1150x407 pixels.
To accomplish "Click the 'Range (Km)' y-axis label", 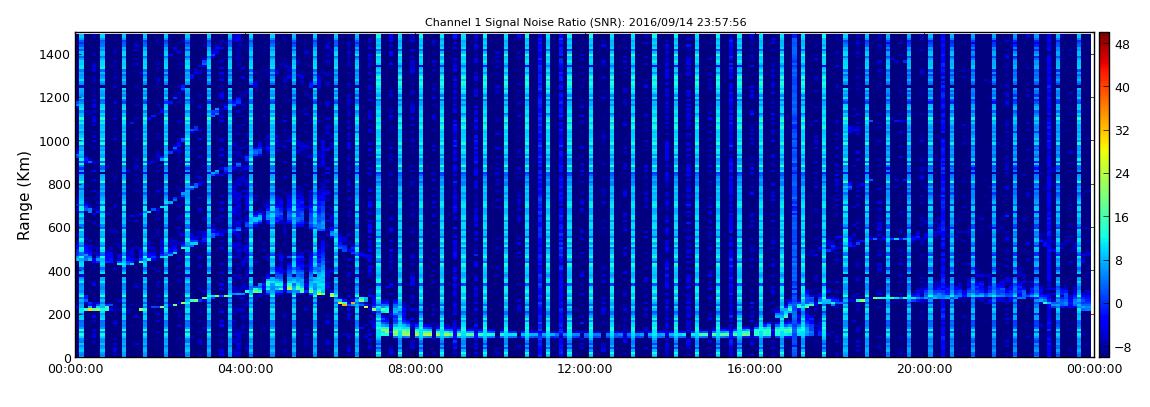I will (24, 196).
